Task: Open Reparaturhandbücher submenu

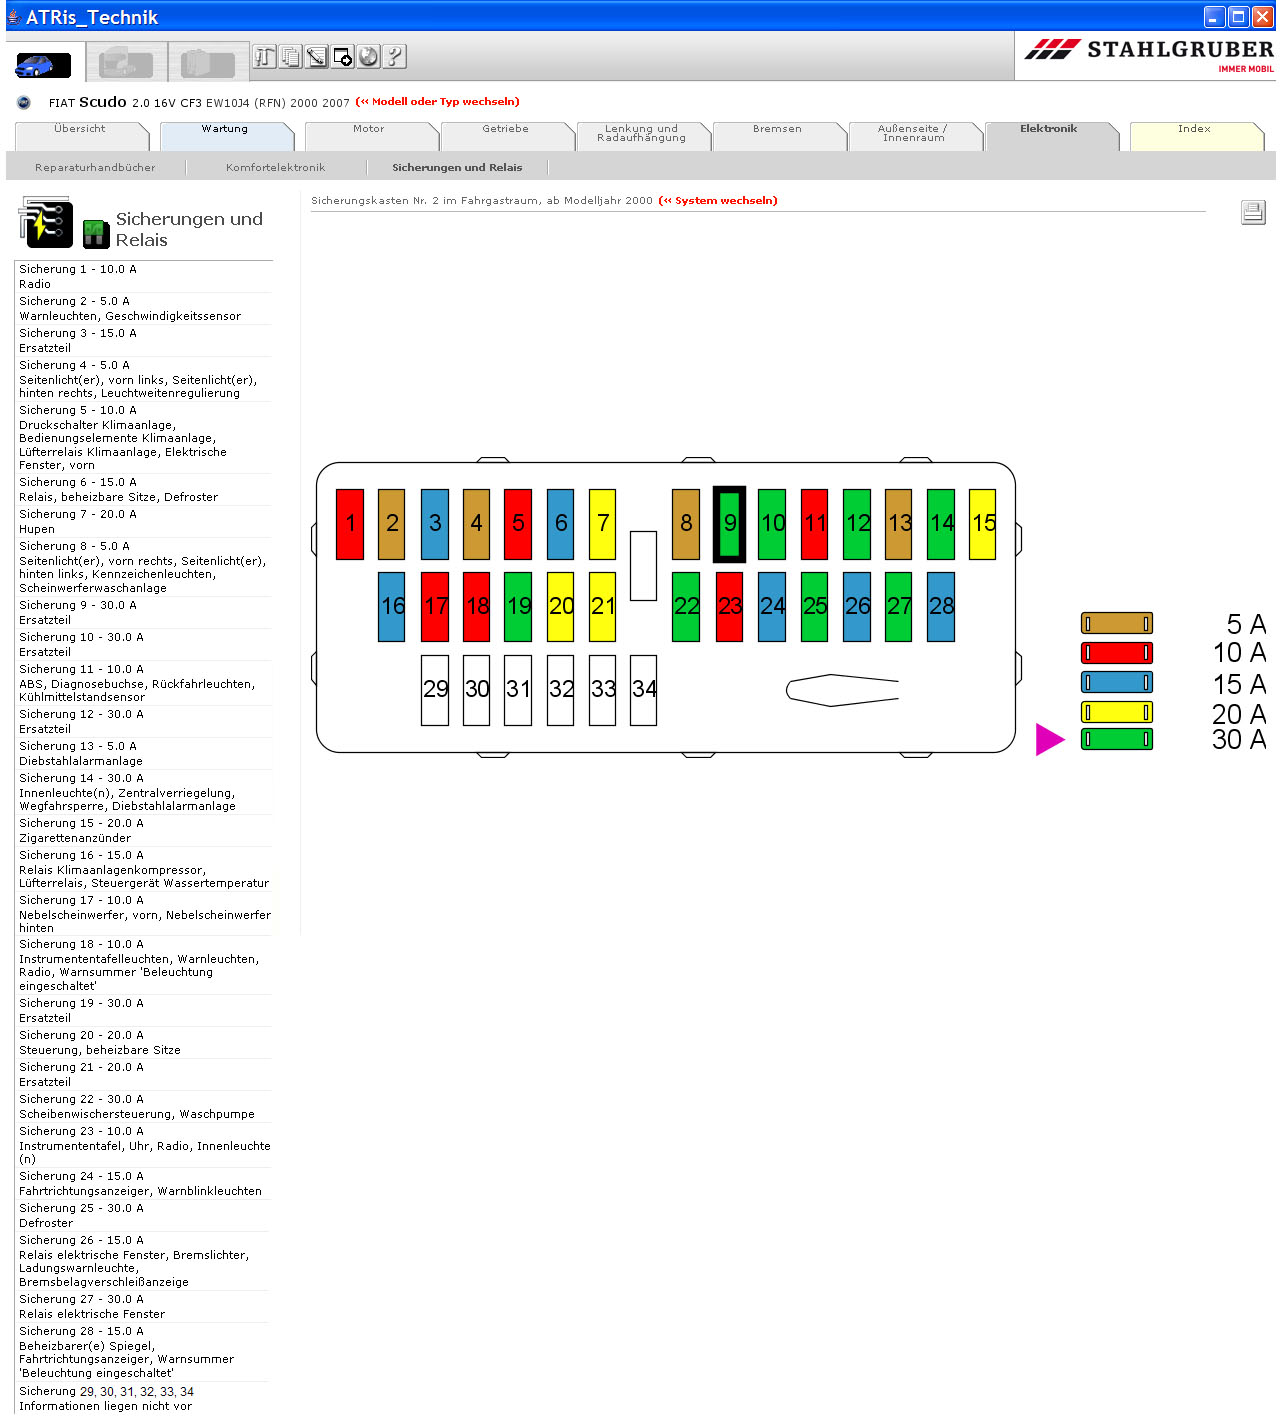Action: pyautogui.click(x=95, y=168)
